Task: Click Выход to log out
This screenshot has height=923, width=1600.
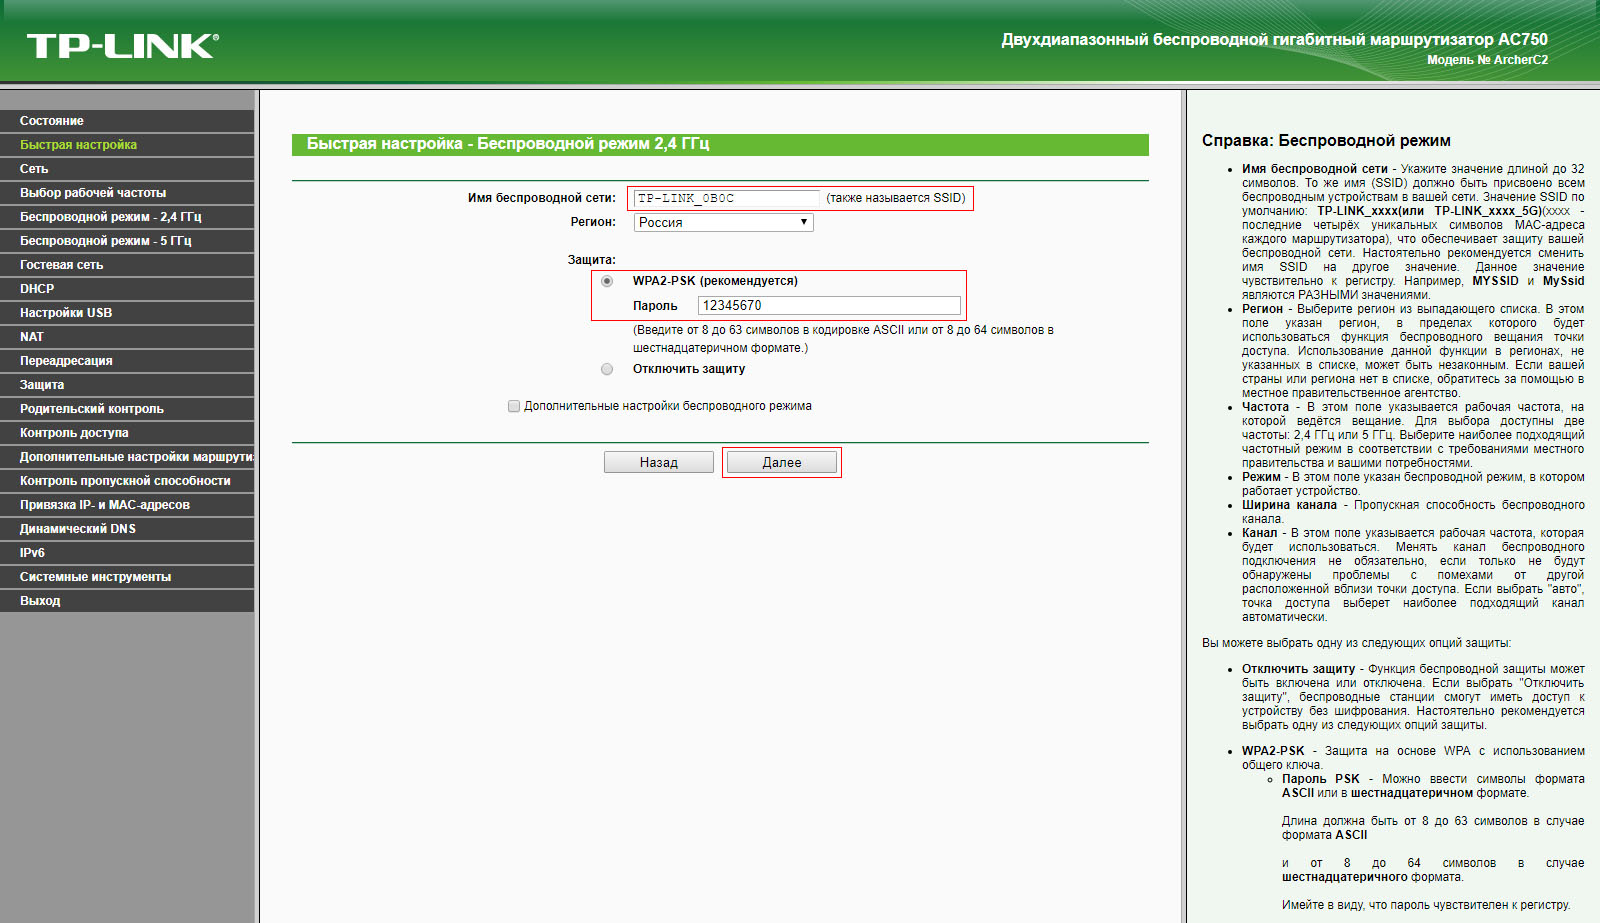Action: pos(127,601)
